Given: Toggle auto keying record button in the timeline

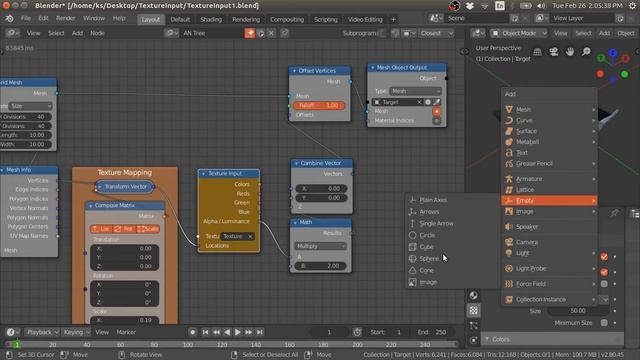Looking at the screenshot, I should (193, 332).
